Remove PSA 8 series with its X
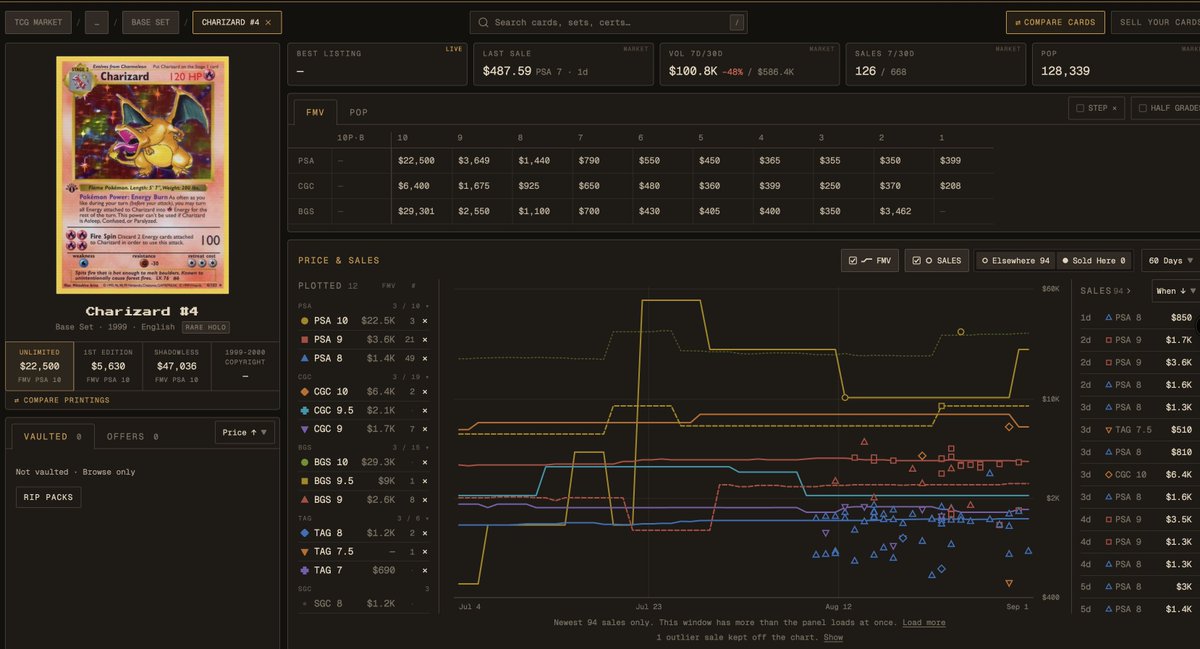 [424, 357]
